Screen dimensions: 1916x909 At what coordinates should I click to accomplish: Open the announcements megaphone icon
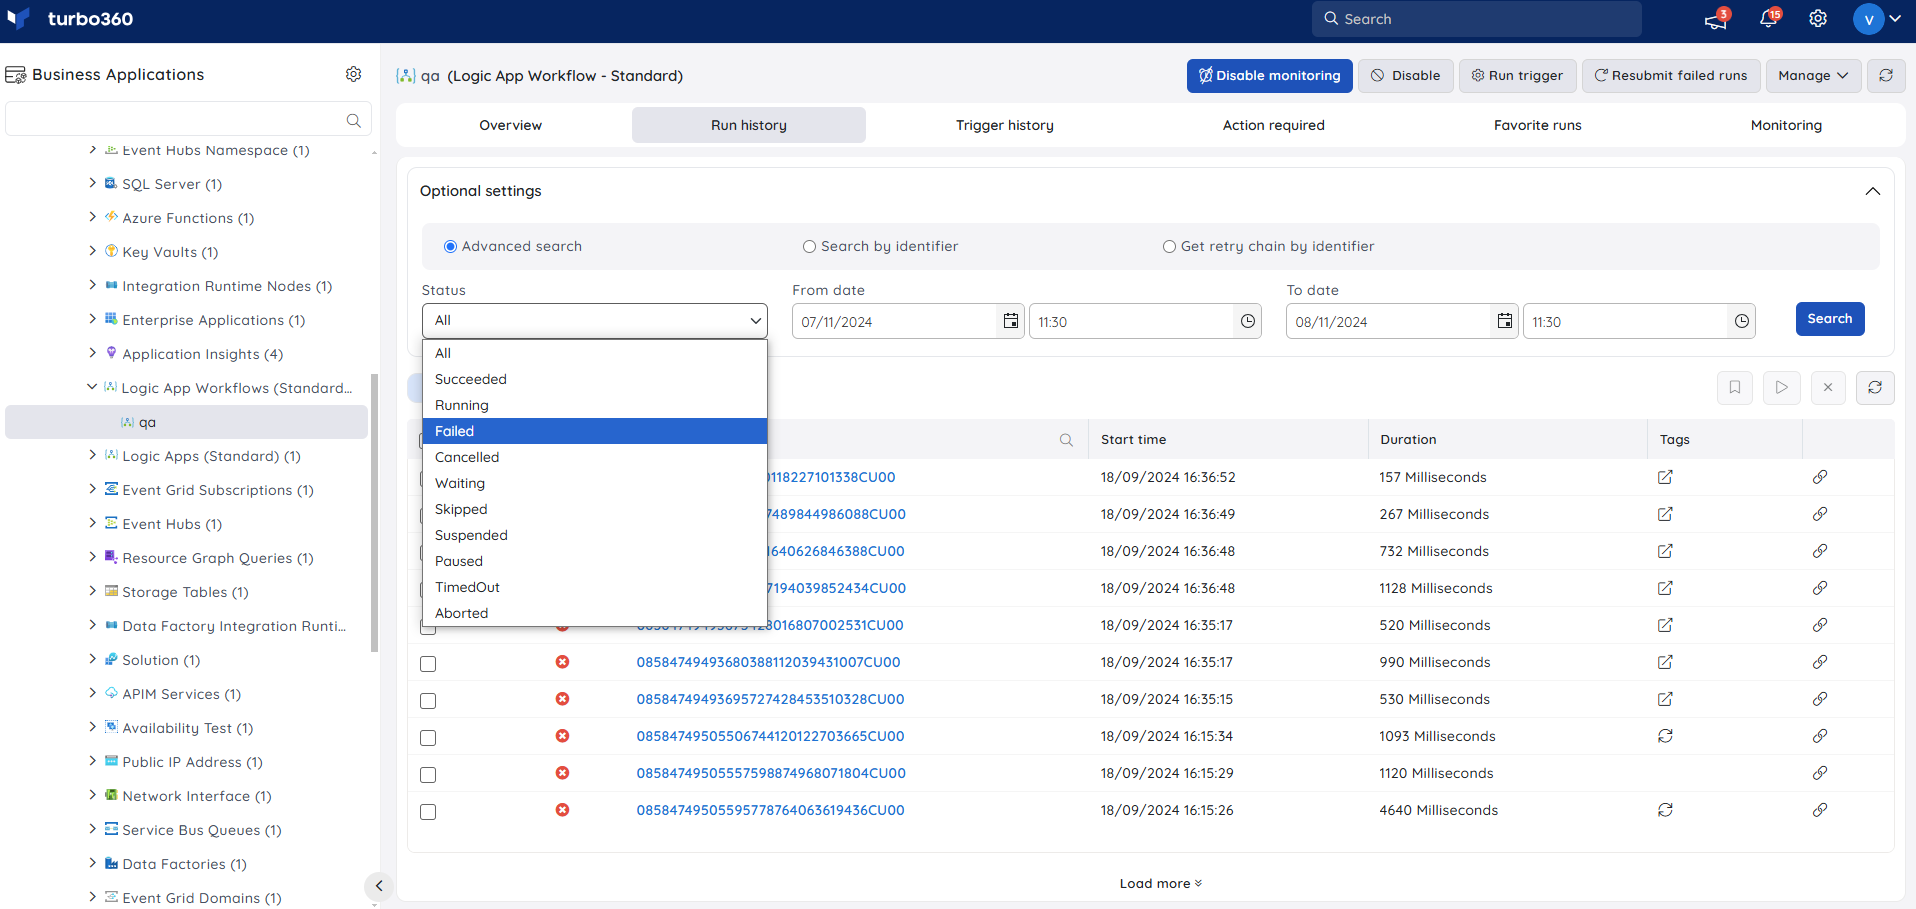coord(1716,19)
